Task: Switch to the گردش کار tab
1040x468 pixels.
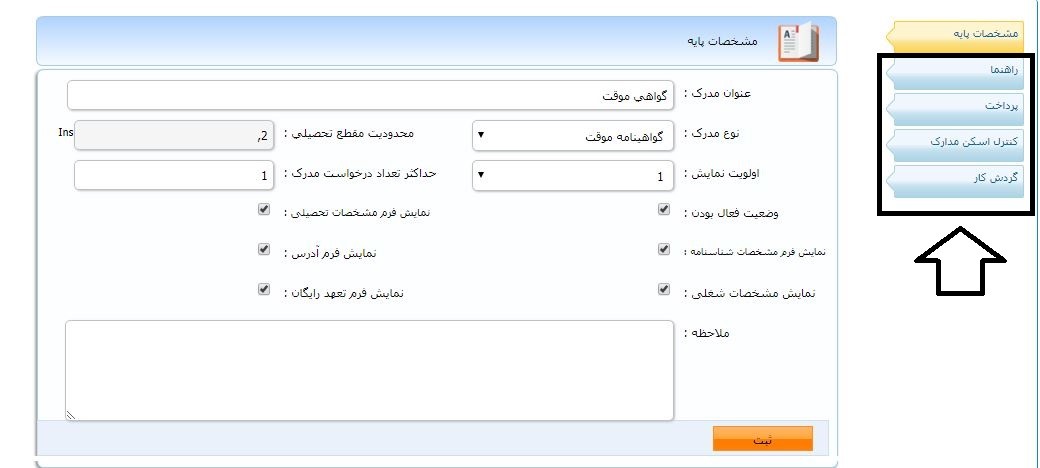Action: (956, 179)
